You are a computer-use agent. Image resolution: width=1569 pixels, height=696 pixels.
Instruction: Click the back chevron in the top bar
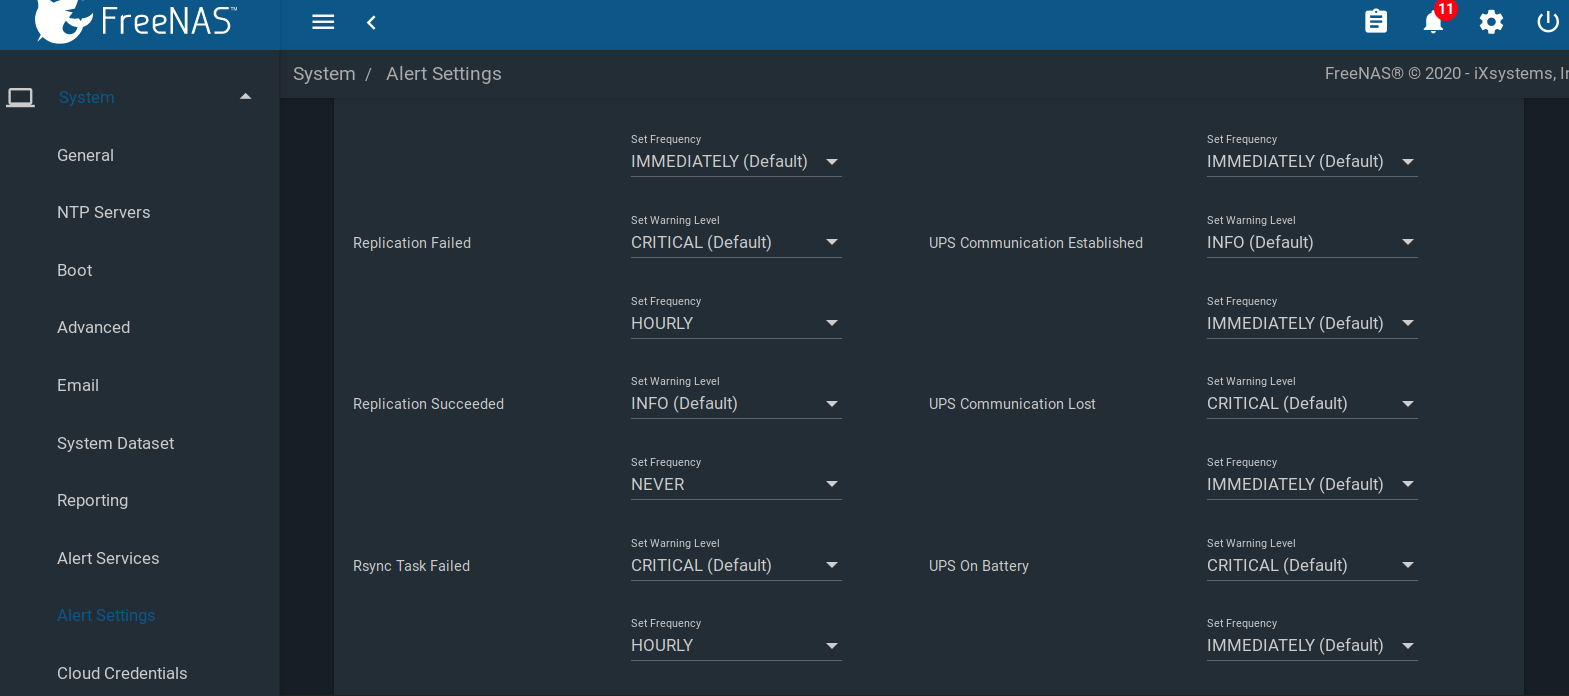pyautogui.click(x=371, y=22)
